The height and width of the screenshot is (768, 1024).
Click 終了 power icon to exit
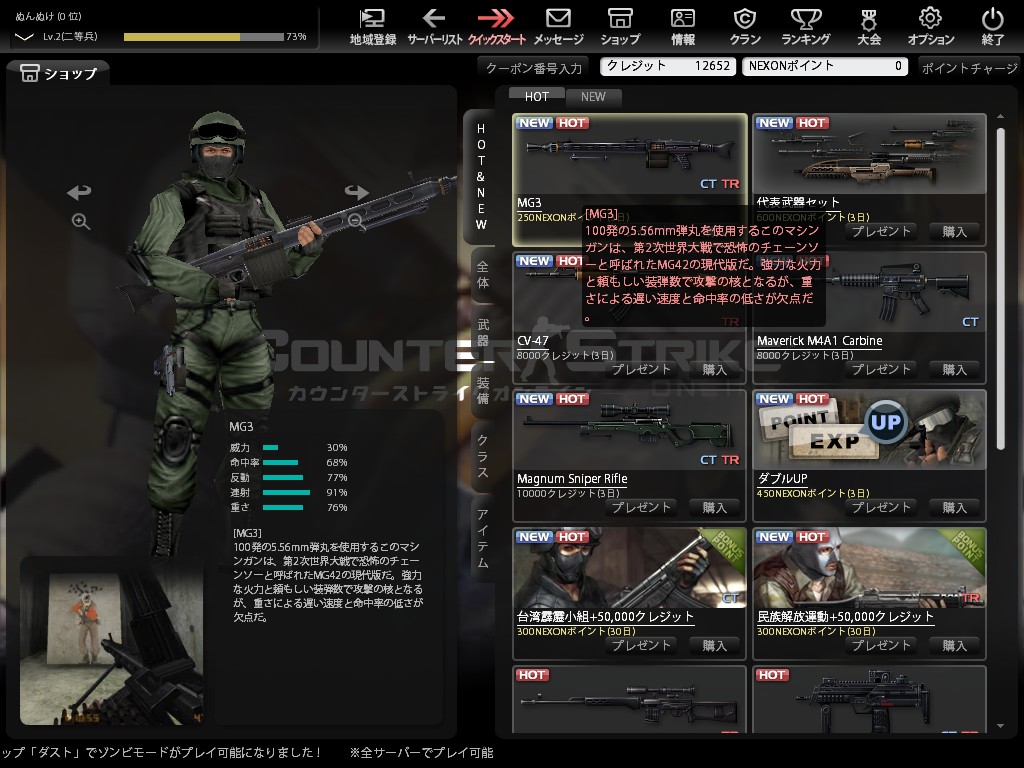[x=993, y=26]
